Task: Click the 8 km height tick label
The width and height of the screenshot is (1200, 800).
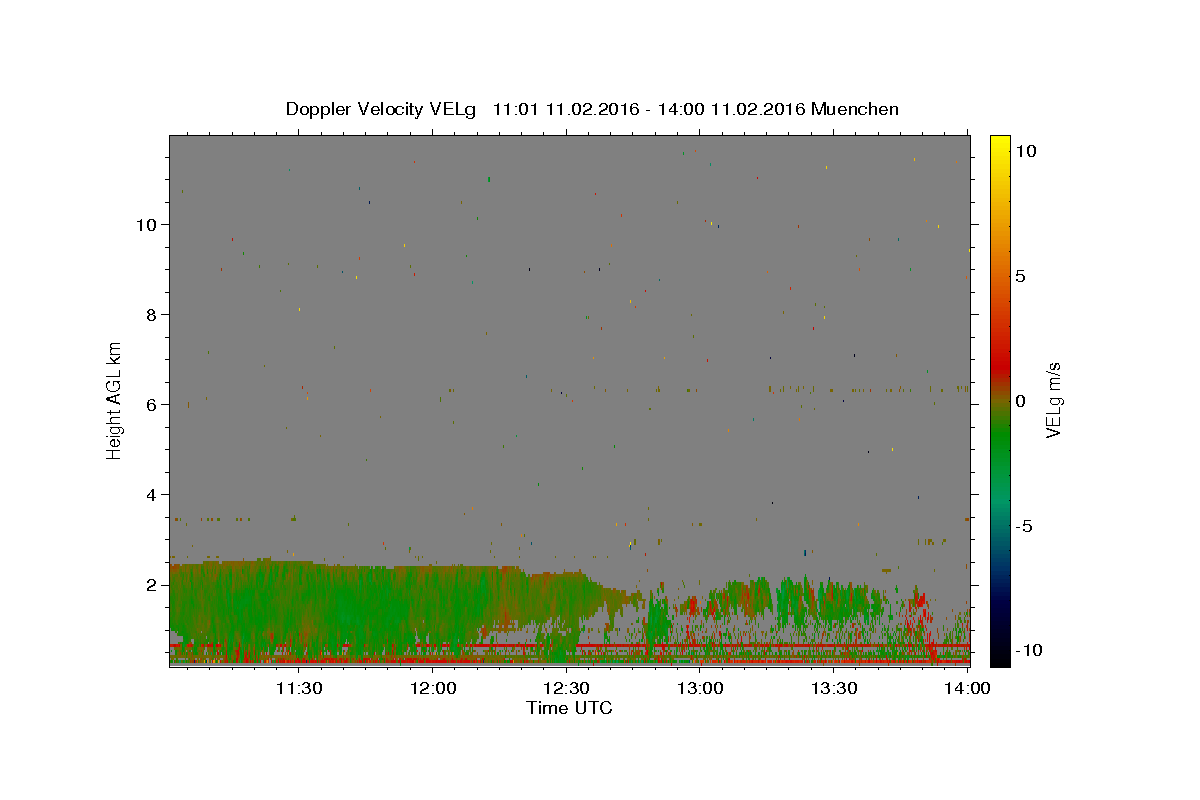Action: (154, 314)
